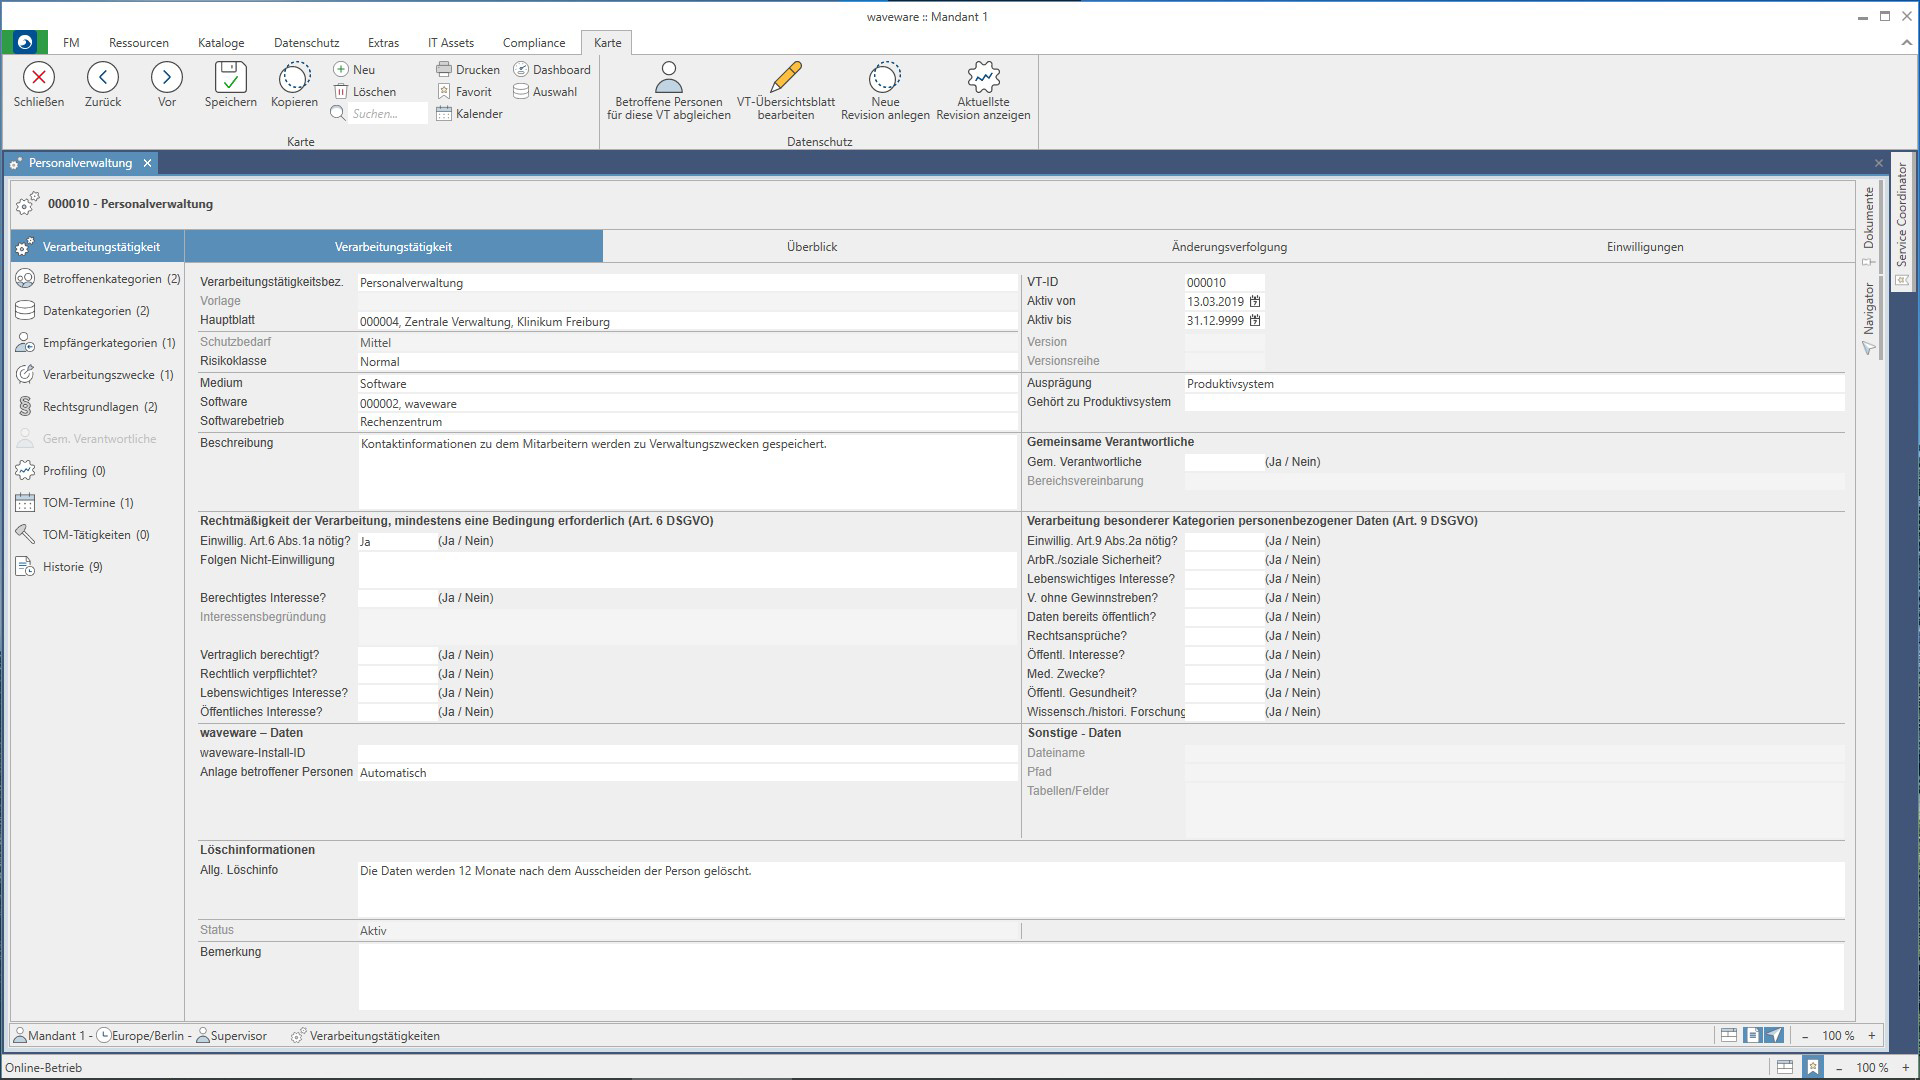Viewport: 1920px width, 1080px height.
Task: Click Betroffene Personen abgleichen icon
Action: (668, 78)
